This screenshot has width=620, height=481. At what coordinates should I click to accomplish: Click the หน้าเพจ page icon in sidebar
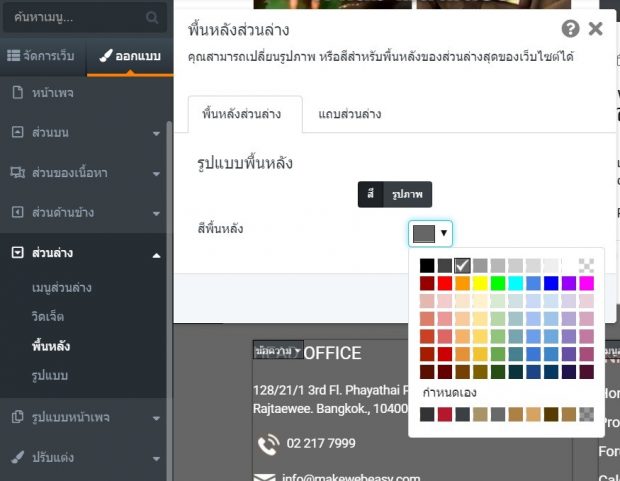coord(17,93)
